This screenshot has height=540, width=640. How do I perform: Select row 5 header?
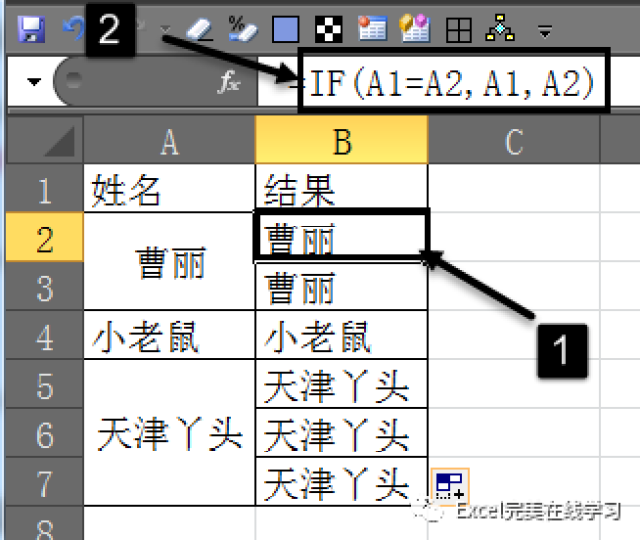[45, 384]
